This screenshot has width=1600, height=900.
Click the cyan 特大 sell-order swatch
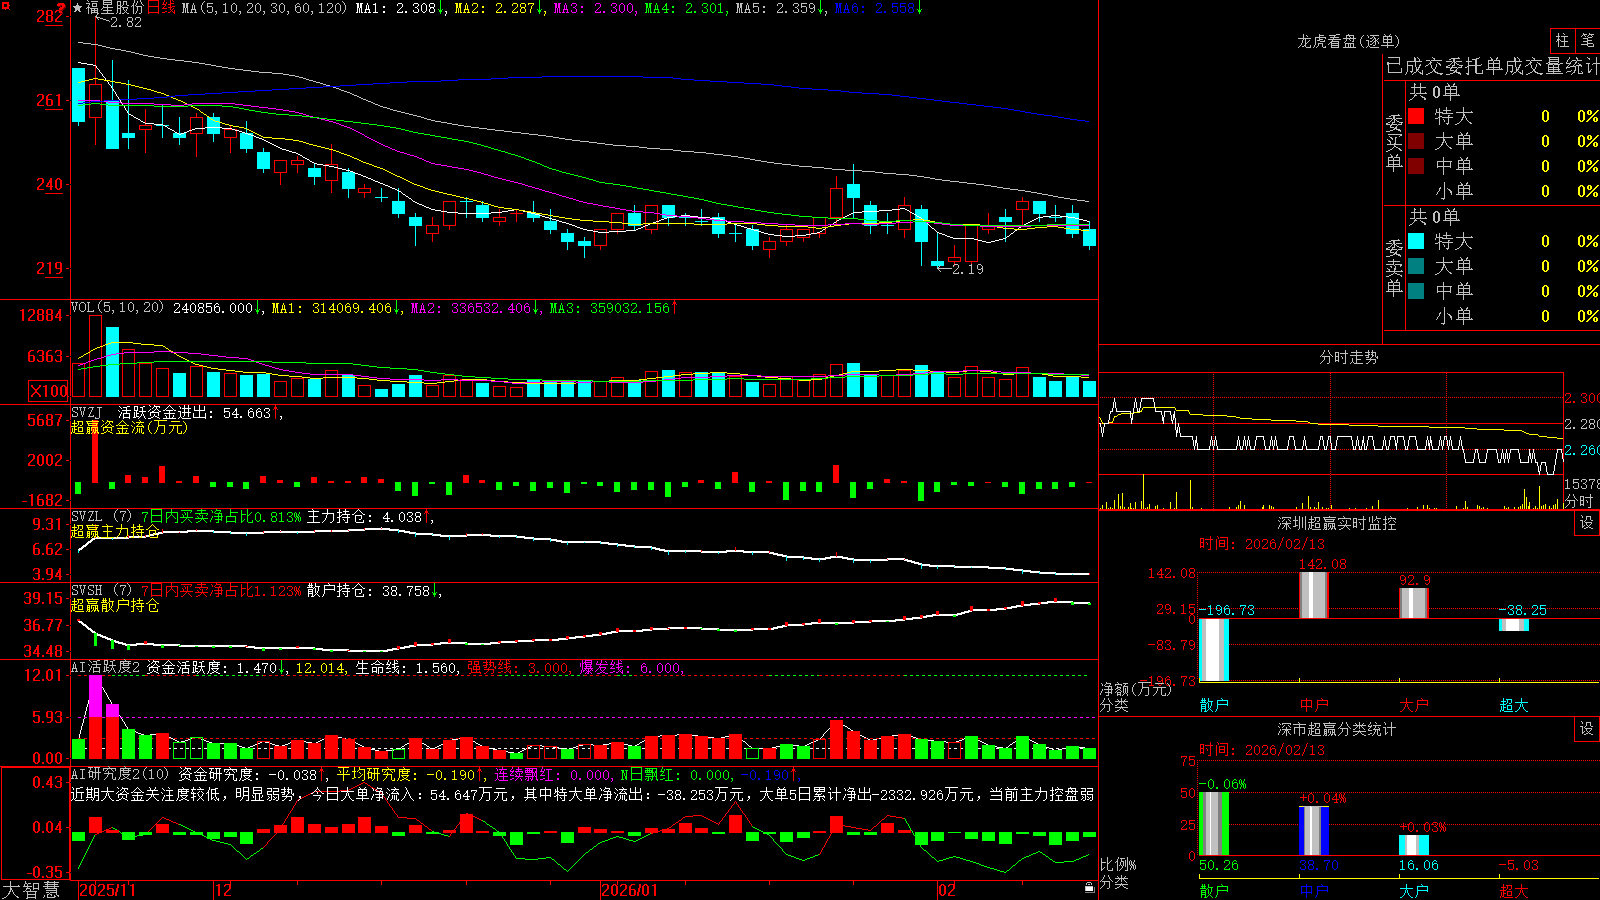tap(1416, 241)
